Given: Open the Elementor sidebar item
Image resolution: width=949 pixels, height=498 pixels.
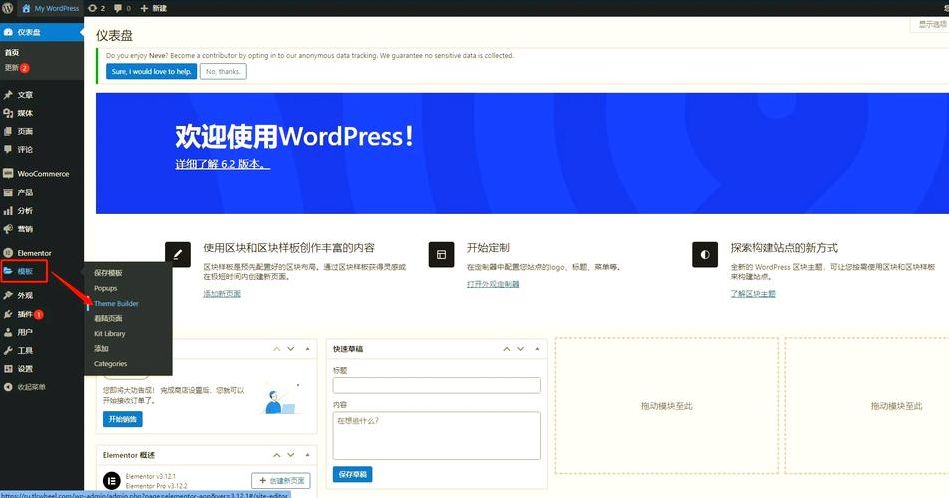Looking at the screenshot, I should coord(42,253).
